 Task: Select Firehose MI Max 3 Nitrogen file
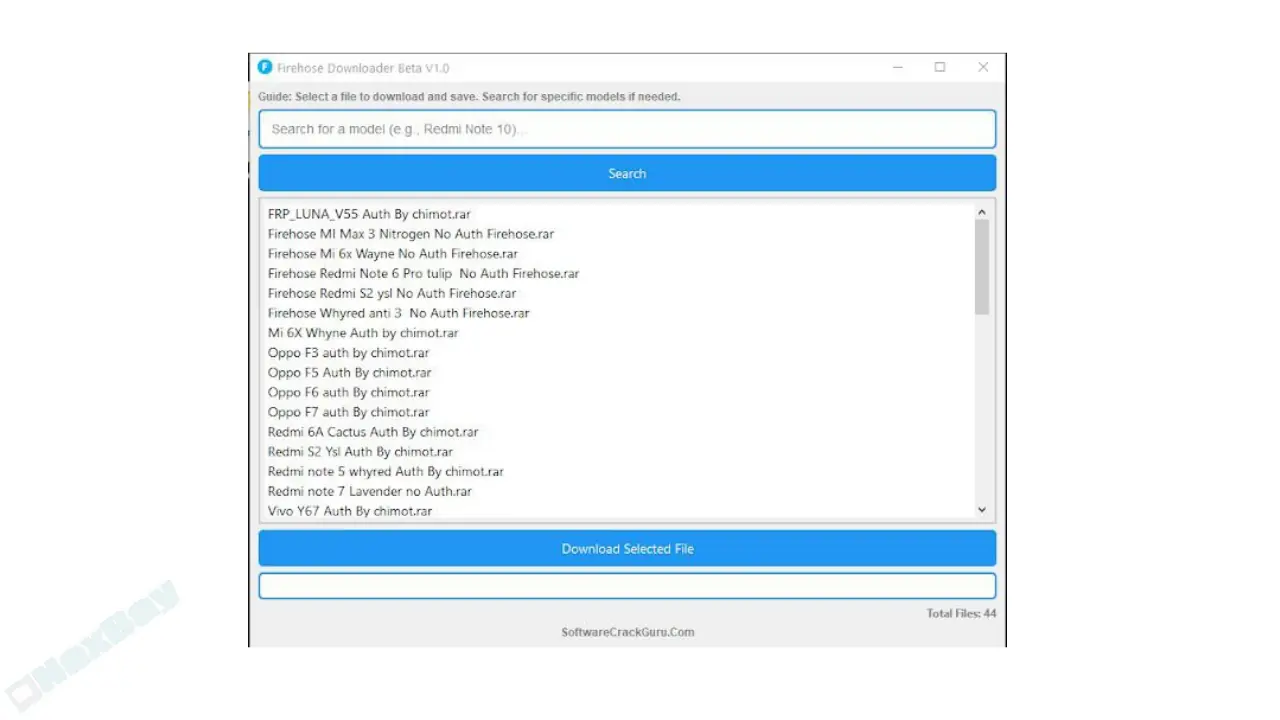tap(410, 234)
